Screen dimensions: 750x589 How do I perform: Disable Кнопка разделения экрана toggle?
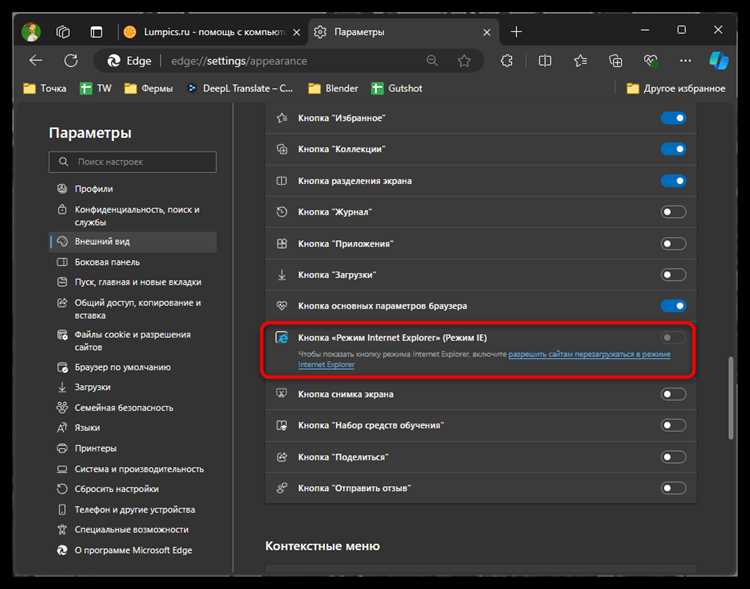(673, 181)
